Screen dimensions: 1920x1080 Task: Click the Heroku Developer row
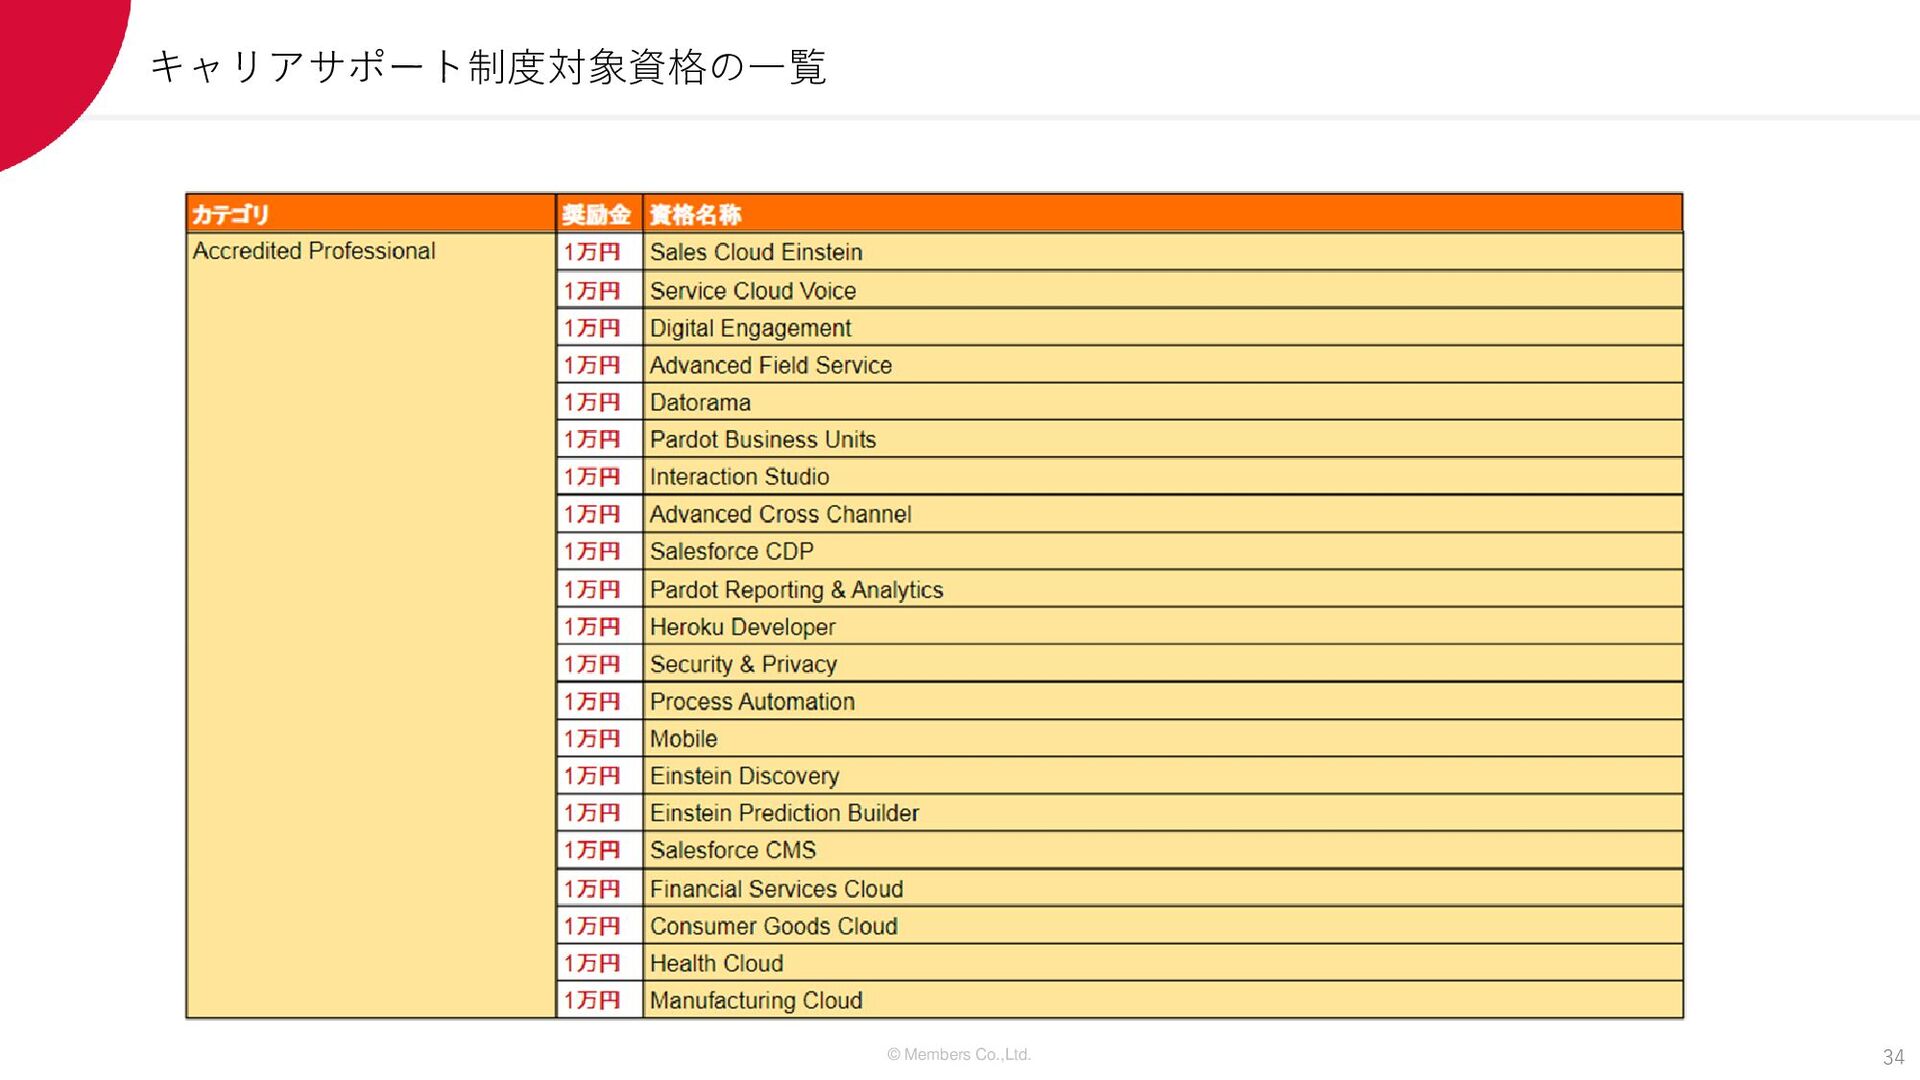1163,626
